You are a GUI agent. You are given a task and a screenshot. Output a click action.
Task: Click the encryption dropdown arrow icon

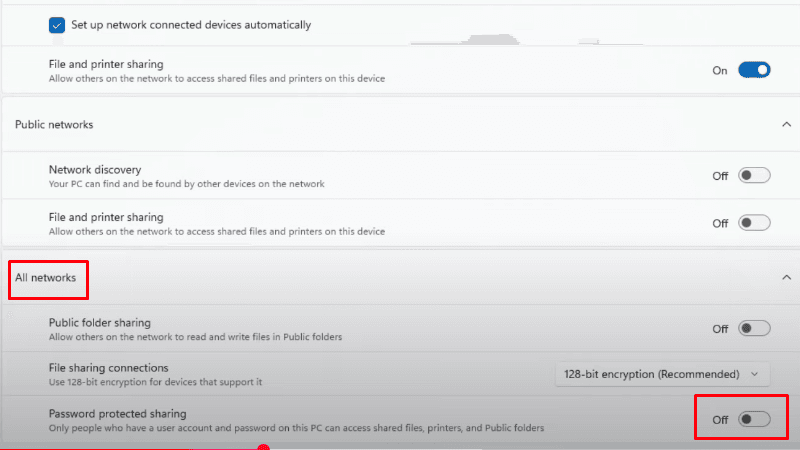click(755, 374)
